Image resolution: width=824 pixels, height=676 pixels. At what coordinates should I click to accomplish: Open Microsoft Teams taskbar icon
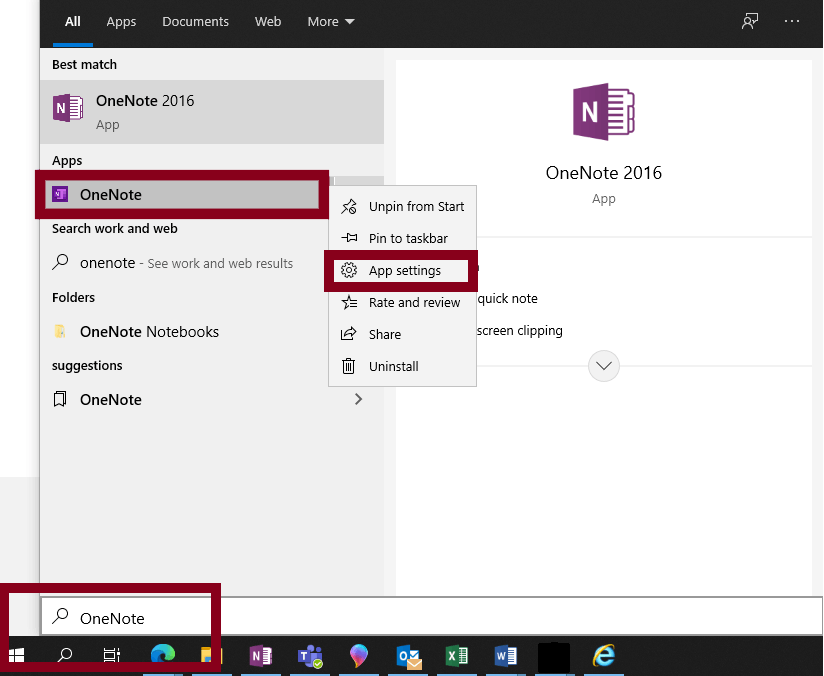coord(310,655)
